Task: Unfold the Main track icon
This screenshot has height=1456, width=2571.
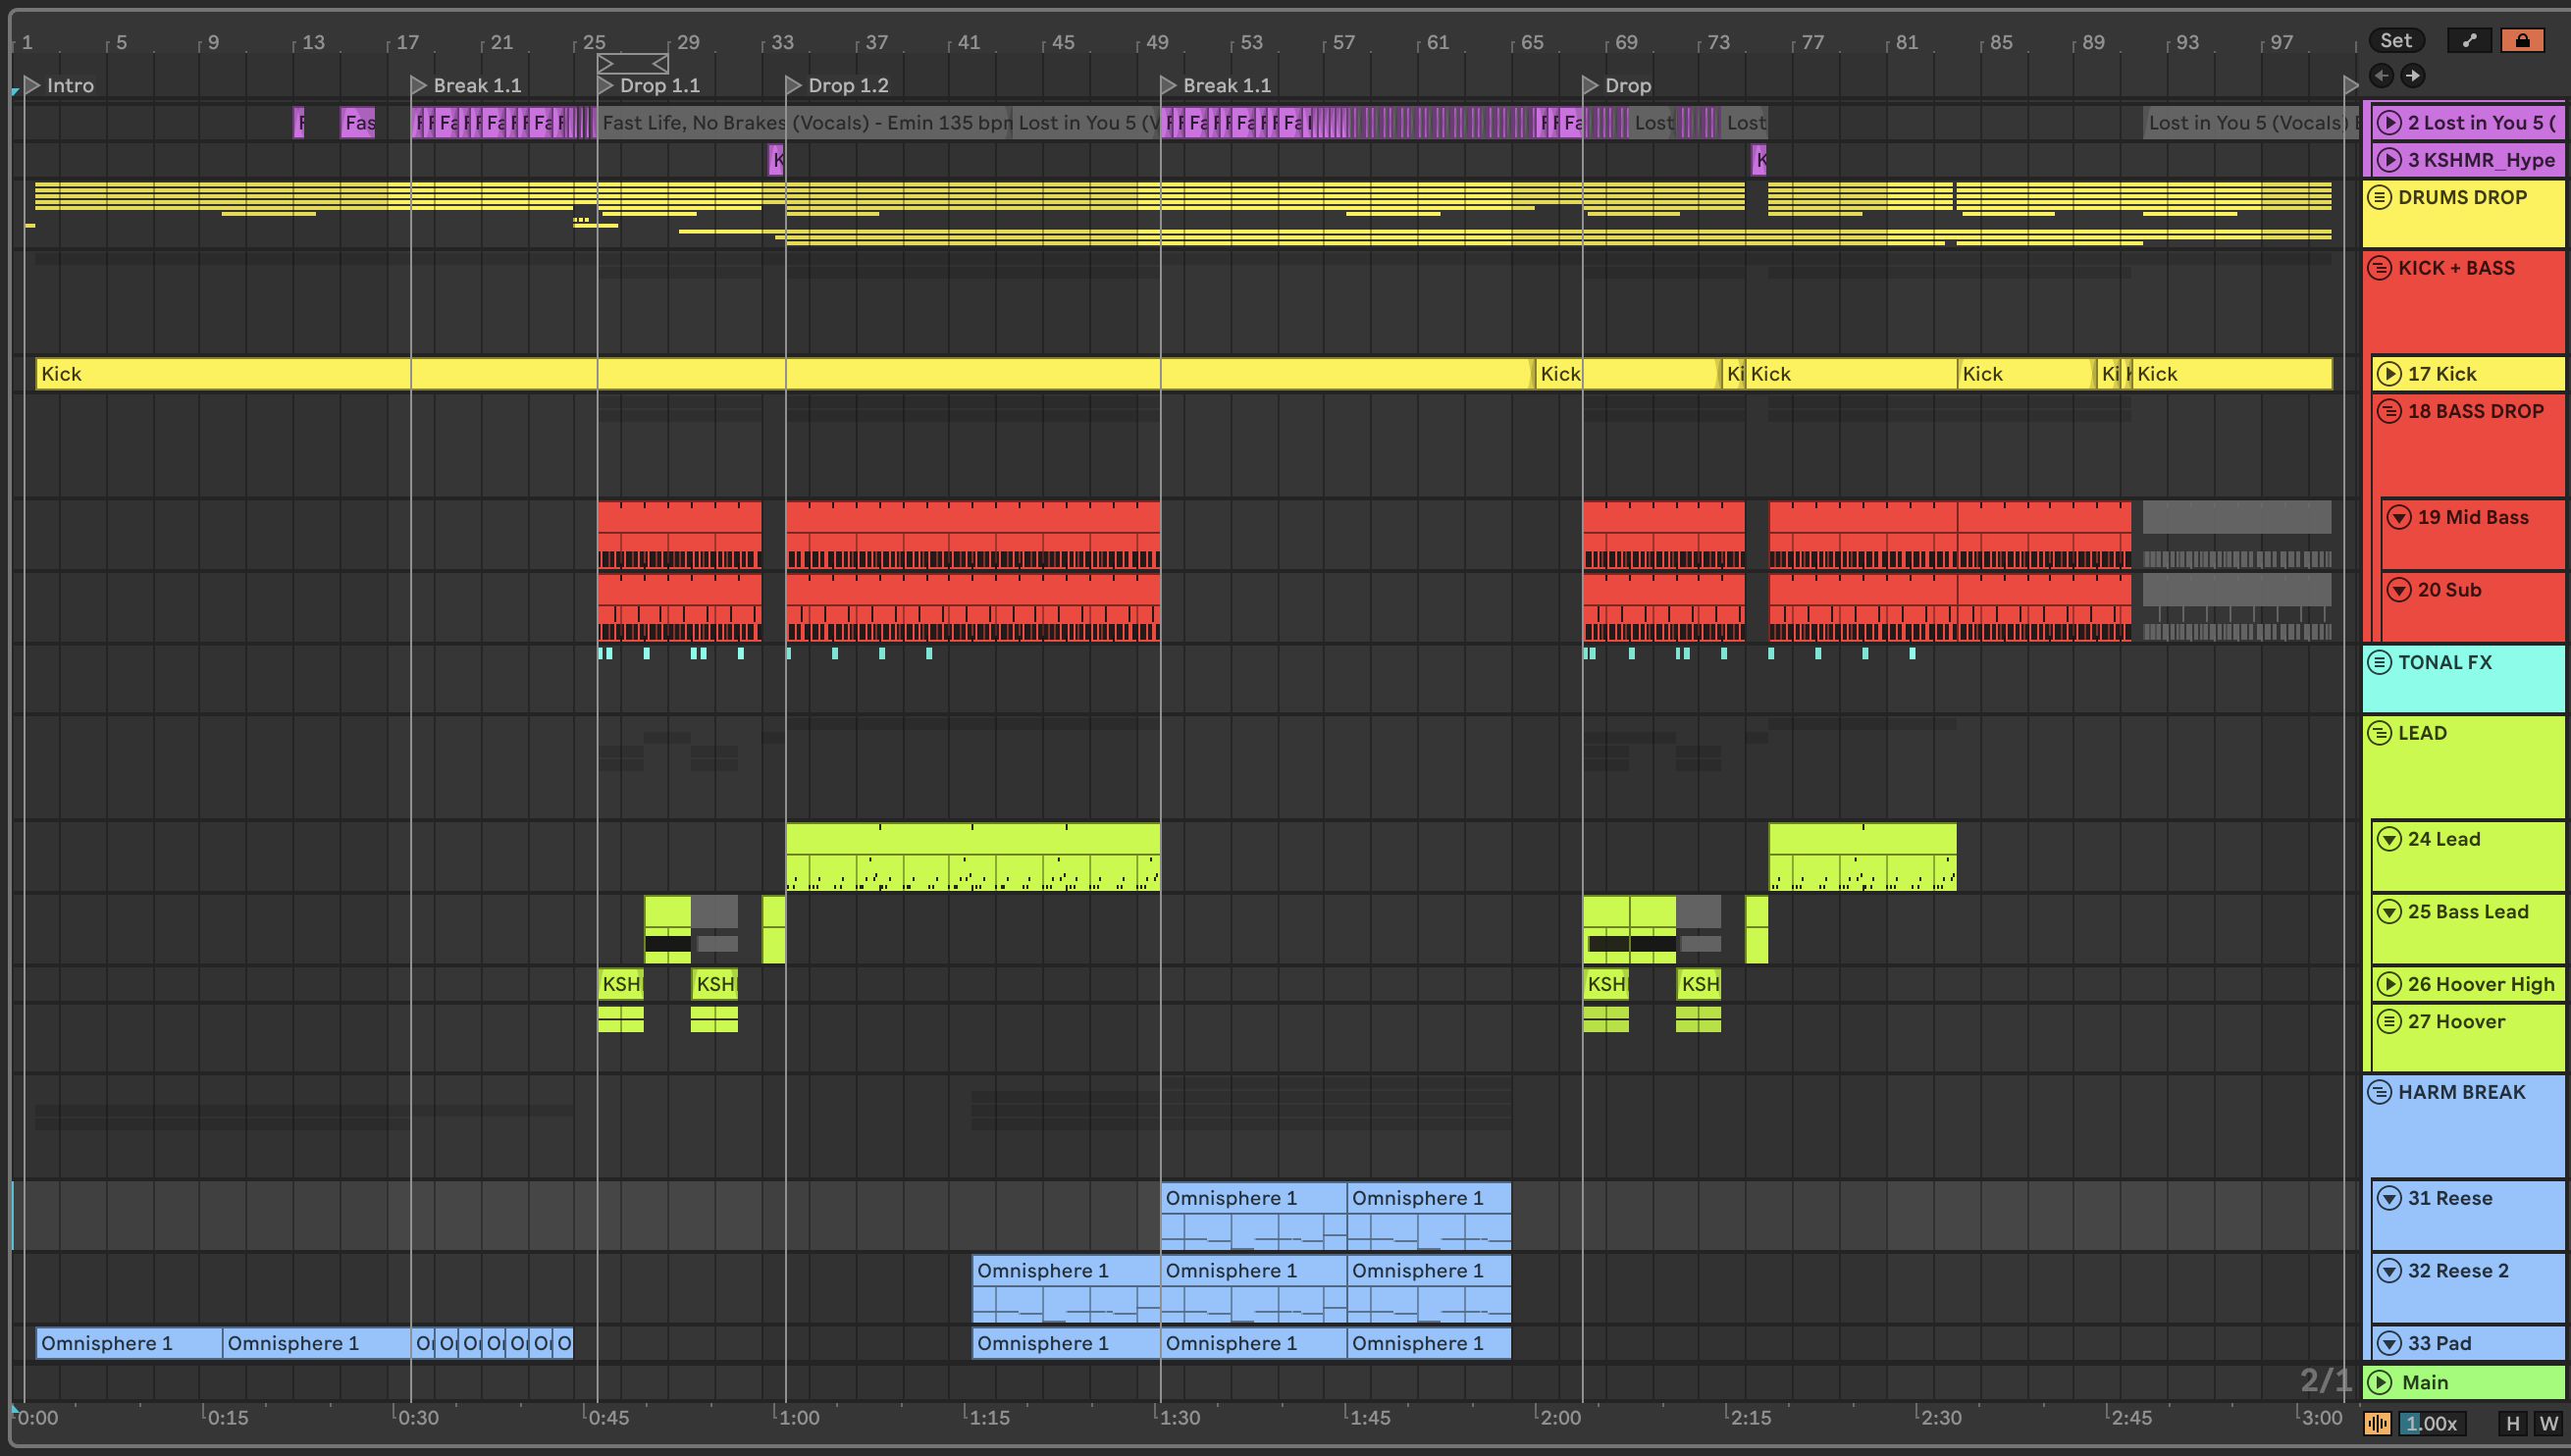Action: coord(2380,1382)
